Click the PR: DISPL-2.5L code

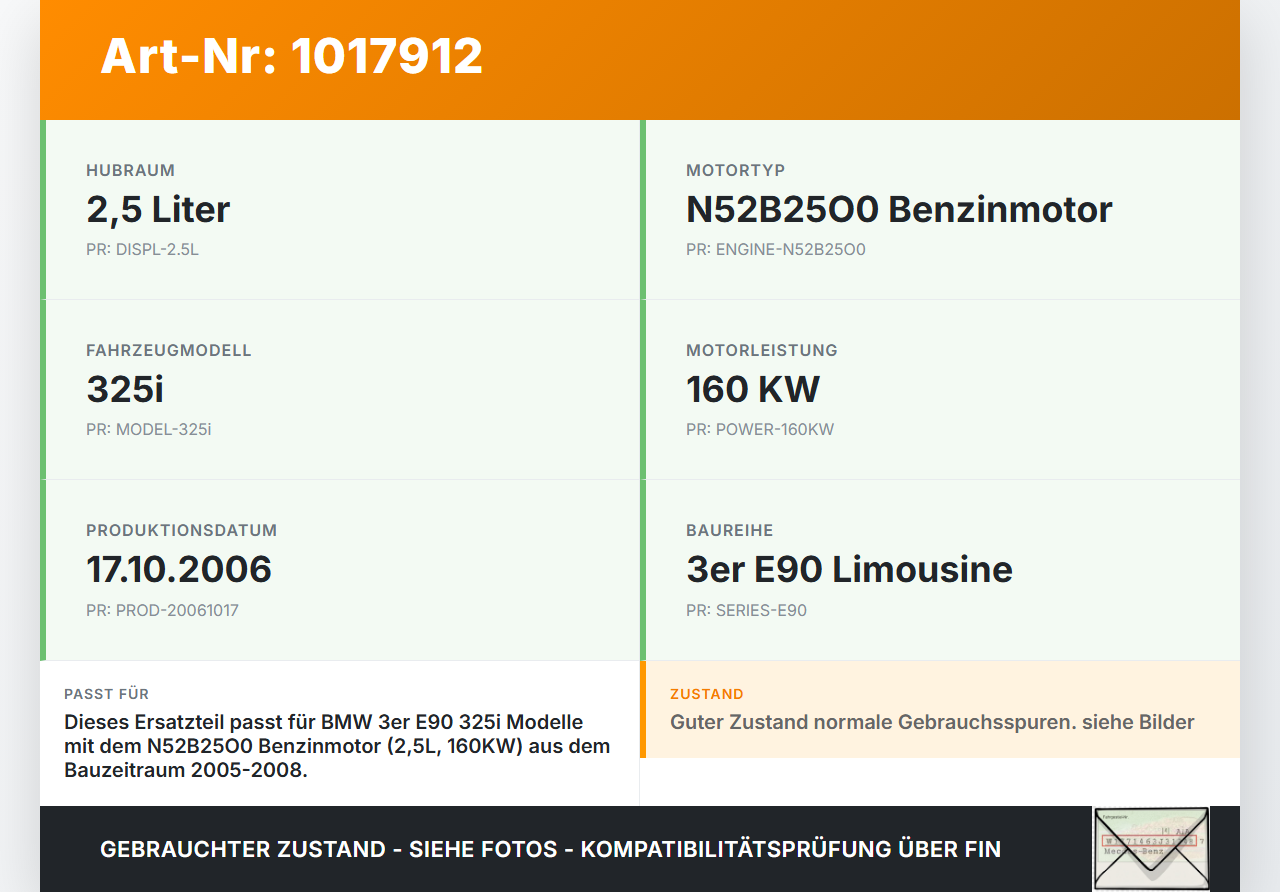click(x=142, y=250)
